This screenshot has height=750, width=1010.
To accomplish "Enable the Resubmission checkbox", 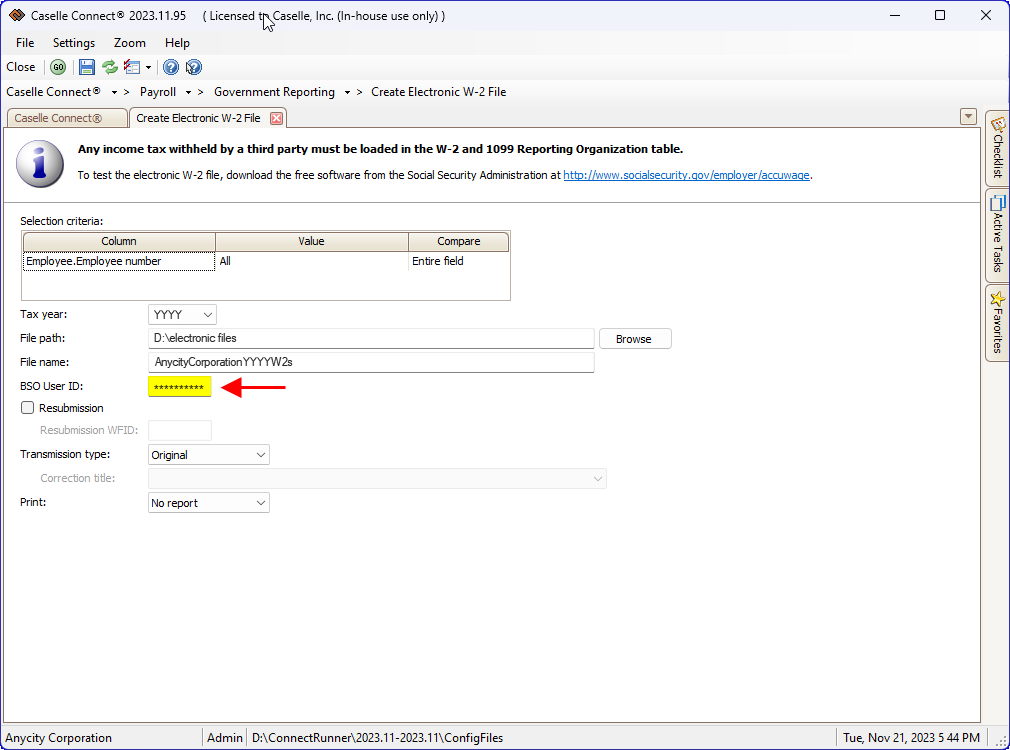I will (27, 407).
